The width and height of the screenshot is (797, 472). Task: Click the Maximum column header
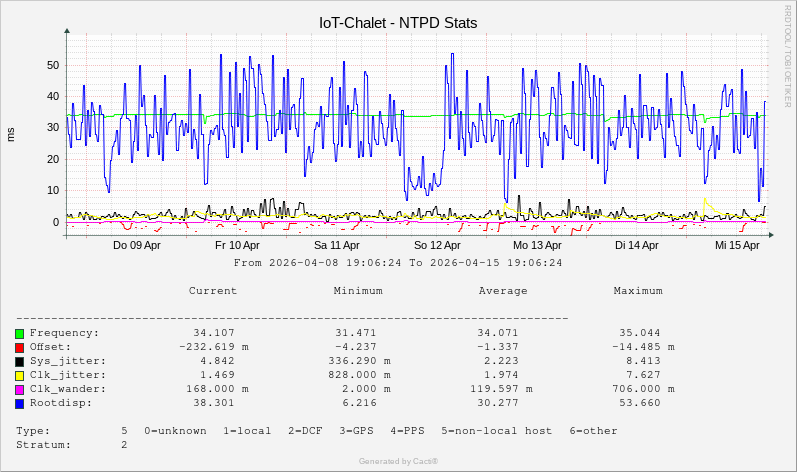point(638,291)
